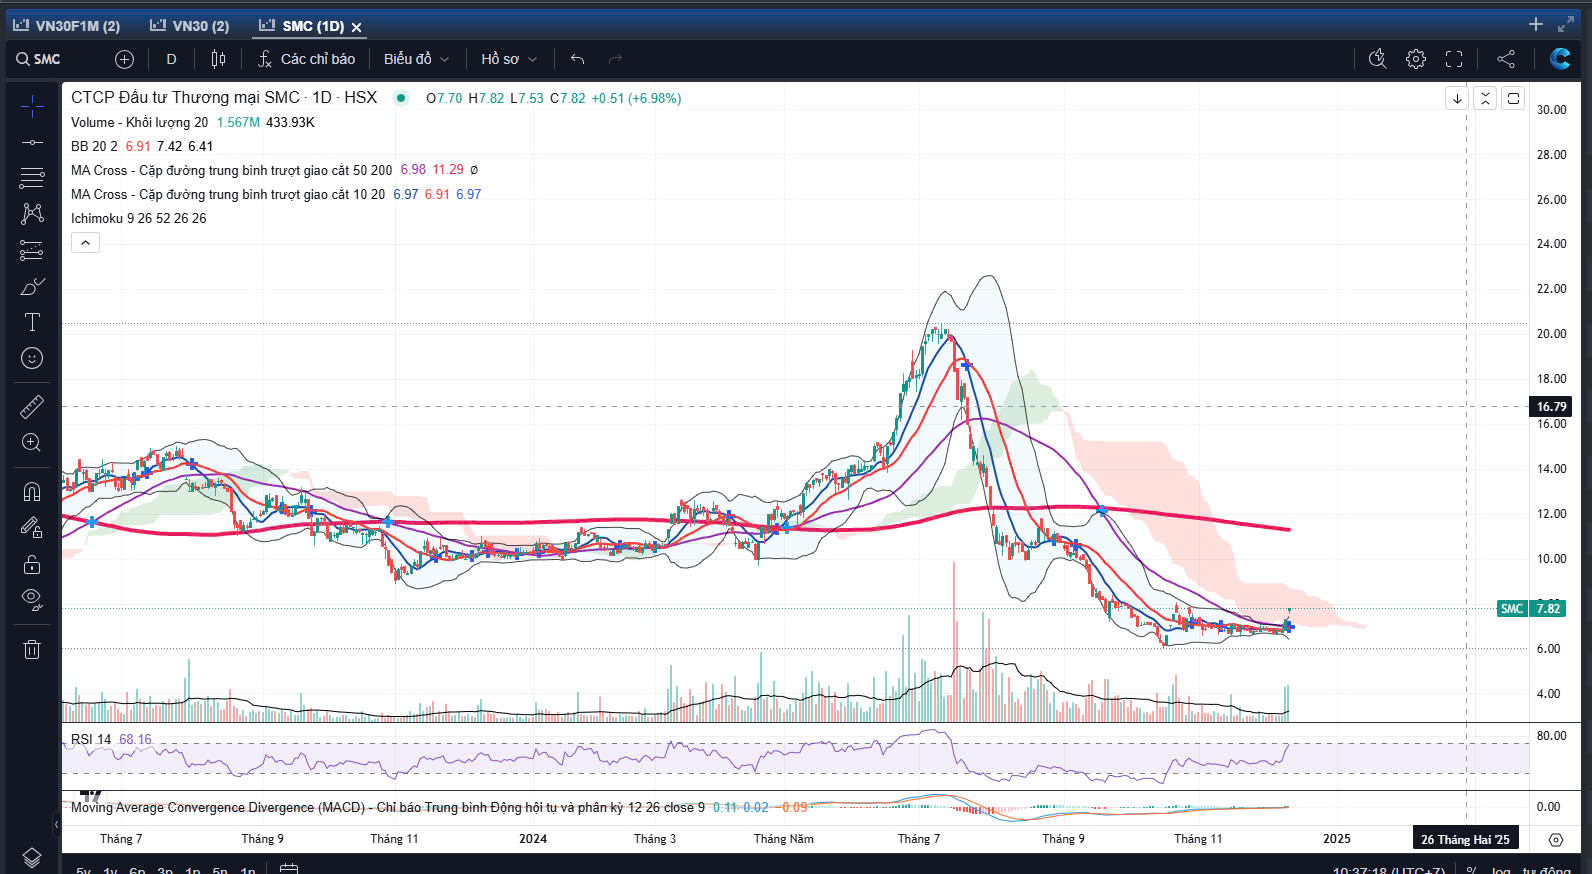Image resolution: width=1592 pixels, height=874 pixels.
Task: Activate the zoom in tool
Action: 32,442
